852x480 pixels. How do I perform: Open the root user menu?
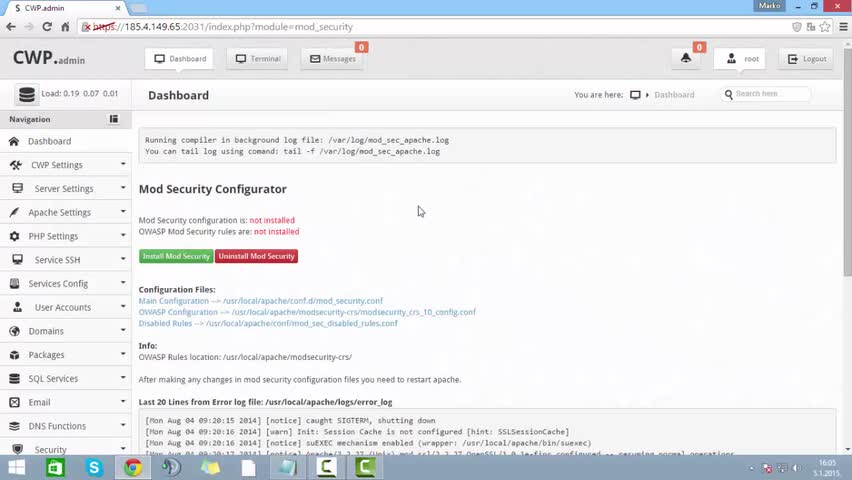[740, 59]
